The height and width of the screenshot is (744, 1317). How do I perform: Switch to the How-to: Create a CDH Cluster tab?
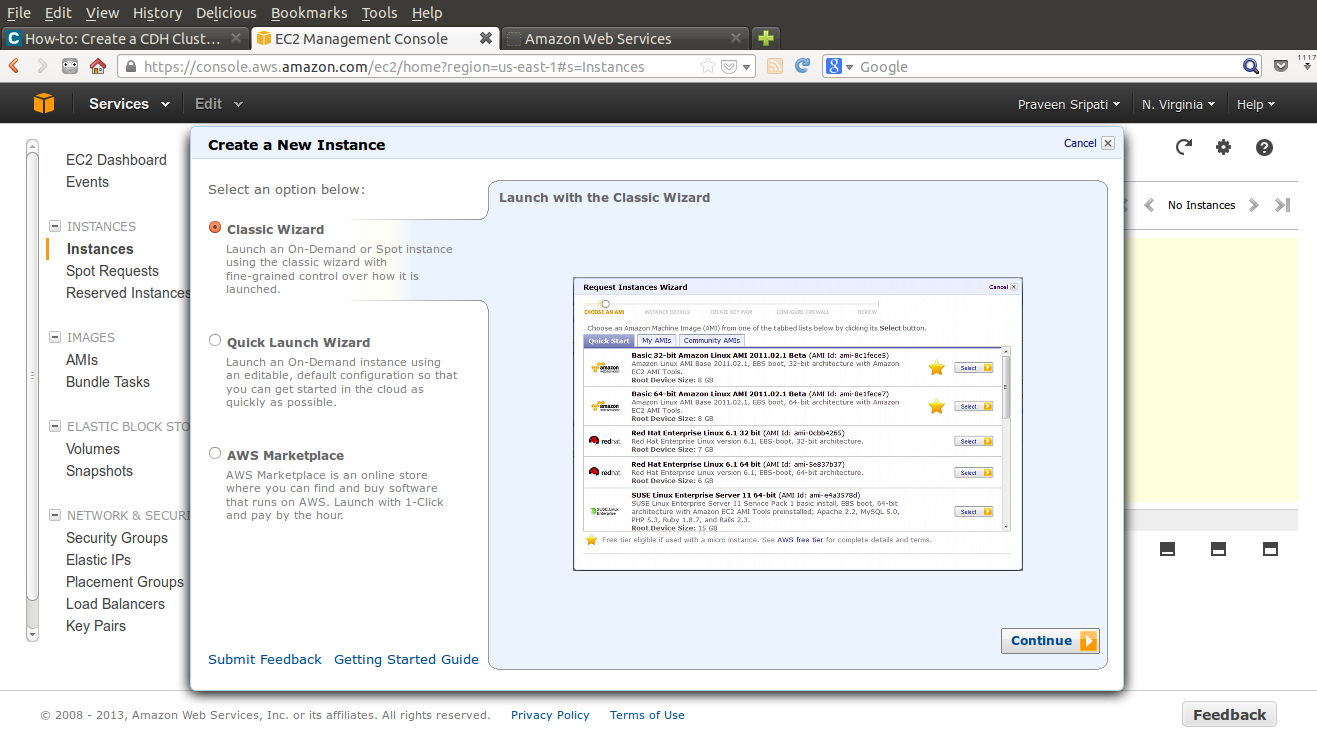click(x=125, y=38)
